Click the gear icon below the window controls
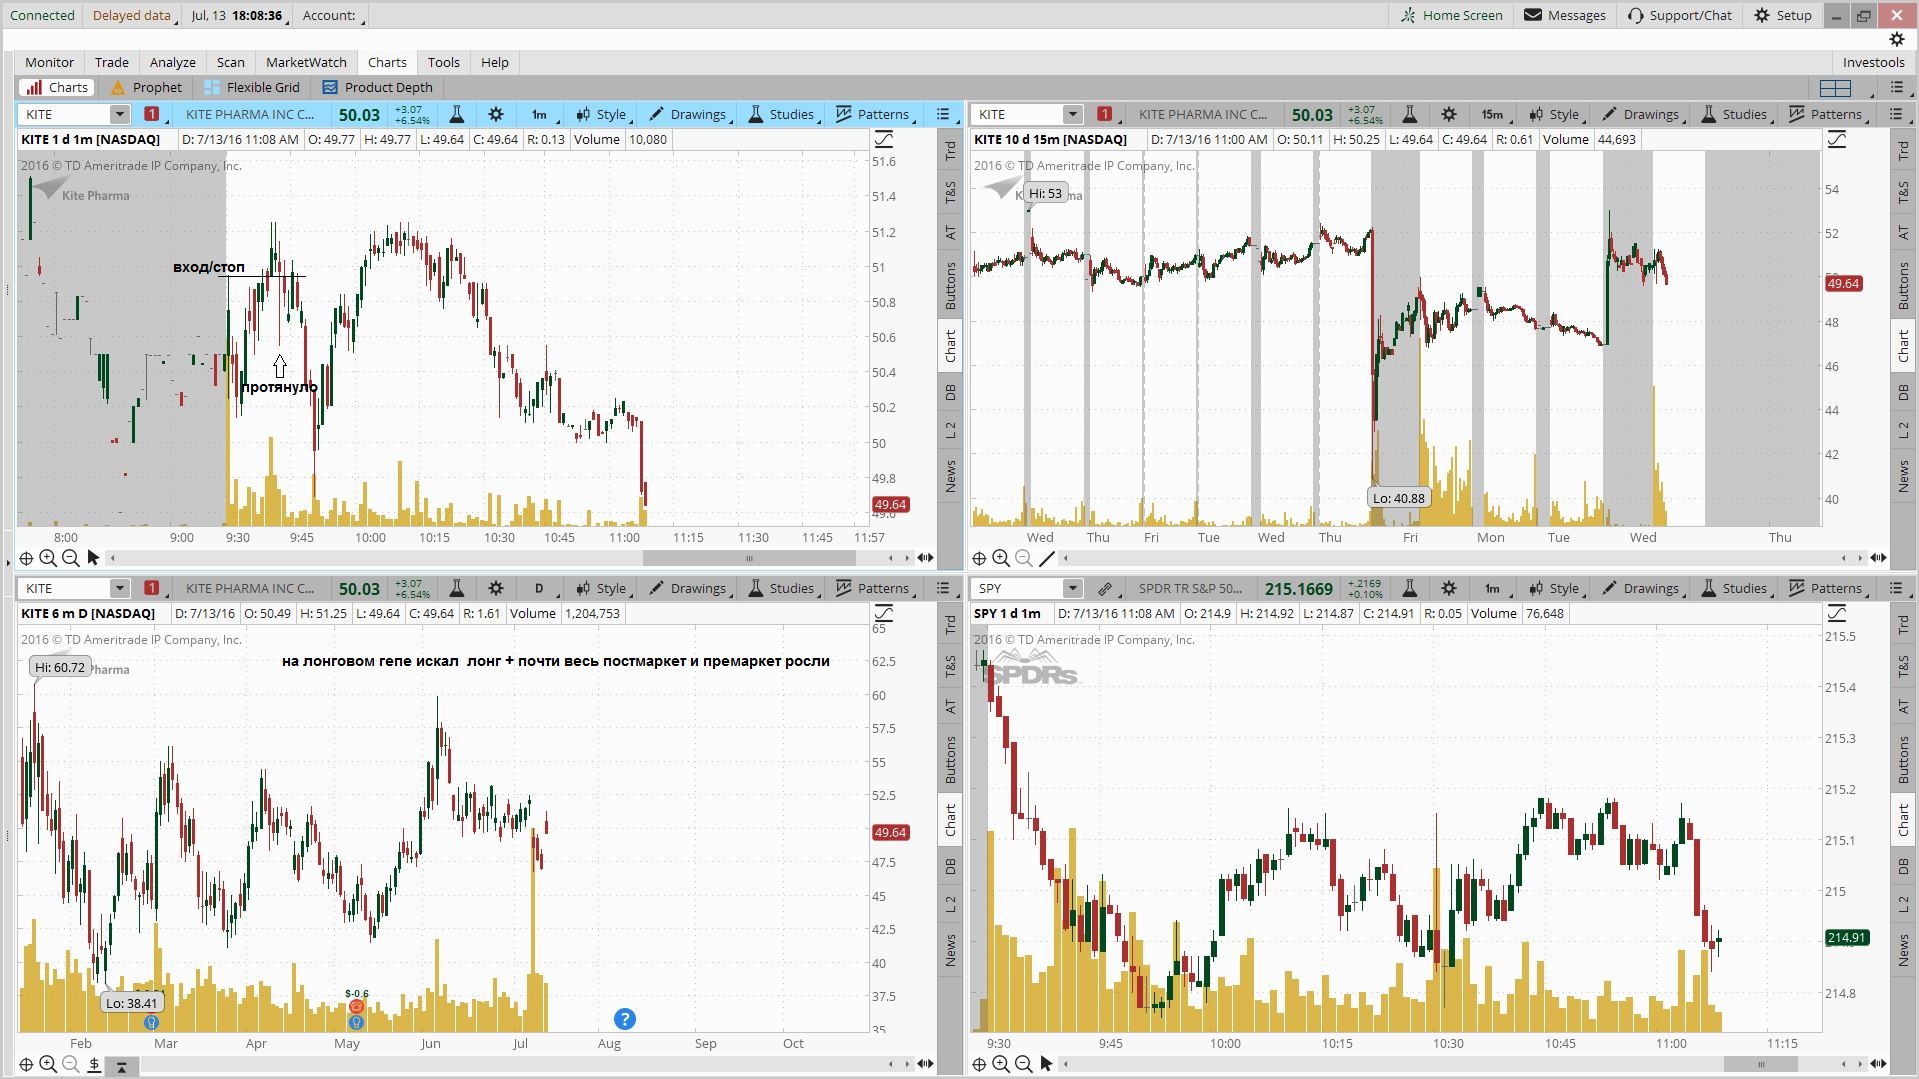Image resolution: width=1919 pixels, height=1079 pixels. click(1896, 40)
